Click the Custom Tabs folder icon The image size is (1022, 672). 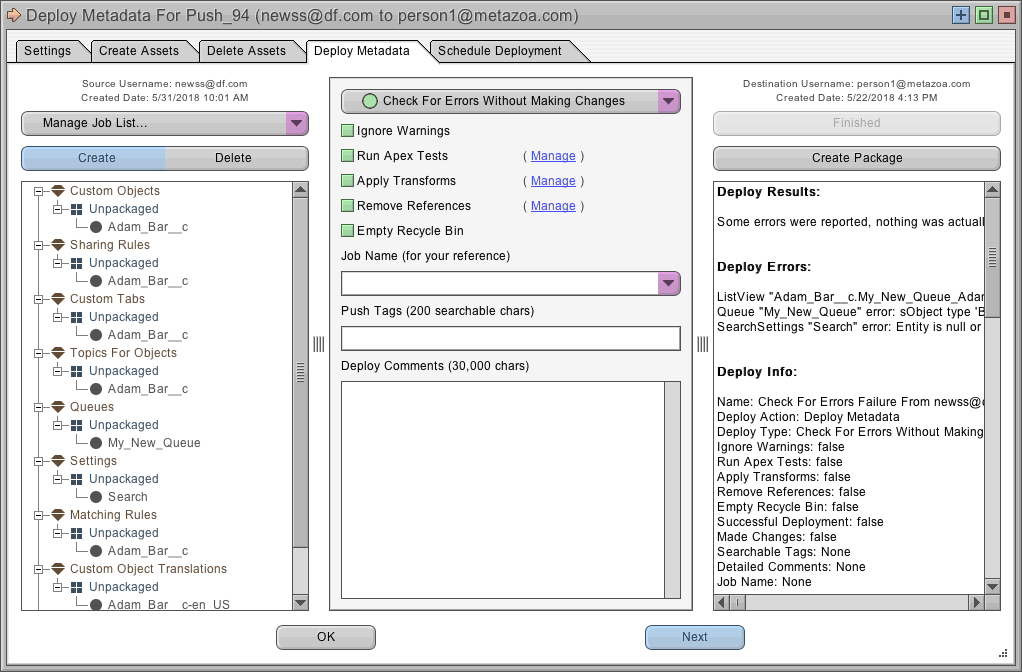[58, 299]
